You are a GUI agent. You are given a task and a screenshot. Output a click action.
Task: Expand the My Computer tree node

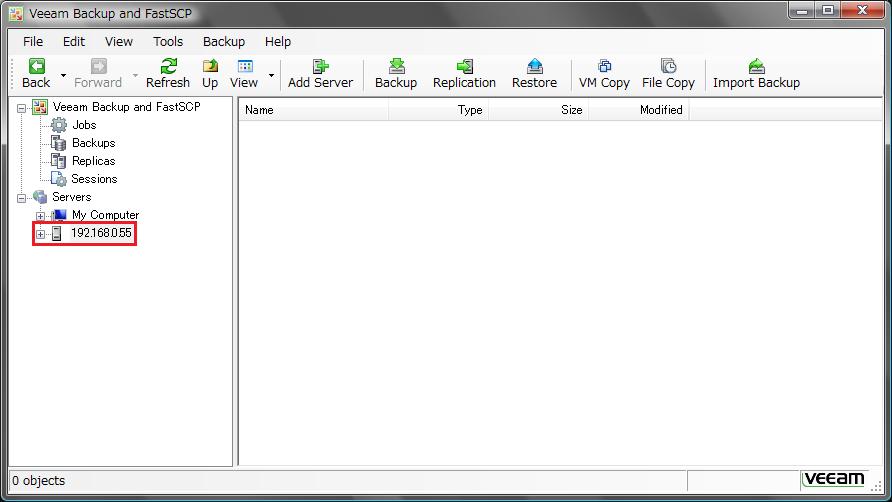click(40, 216)
